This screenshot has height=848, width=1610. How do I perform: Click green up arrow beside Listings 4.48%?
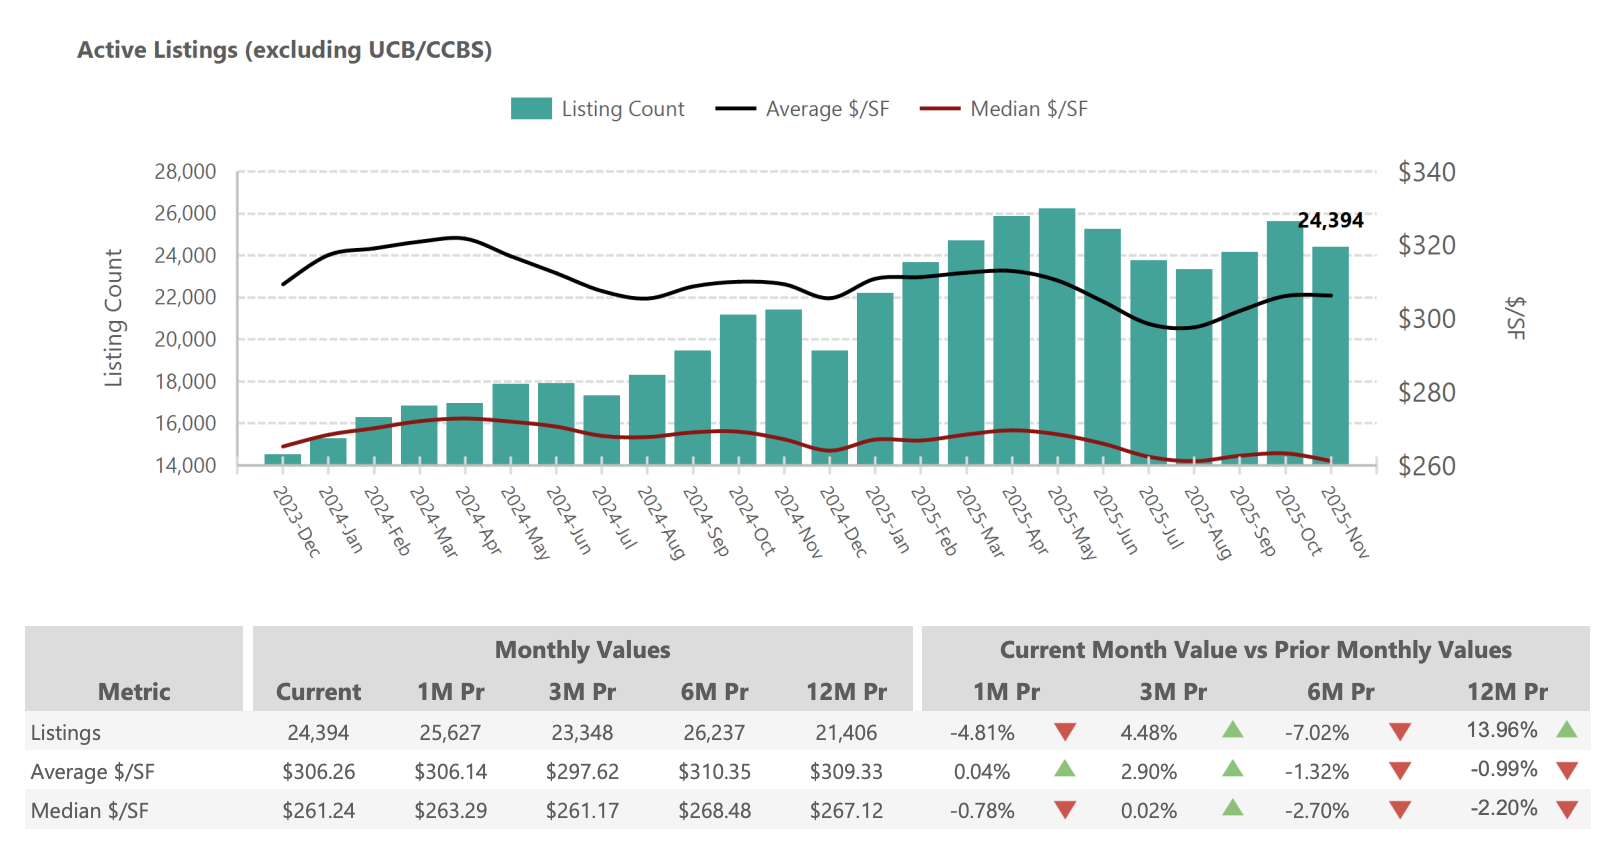click(1232, 730)
